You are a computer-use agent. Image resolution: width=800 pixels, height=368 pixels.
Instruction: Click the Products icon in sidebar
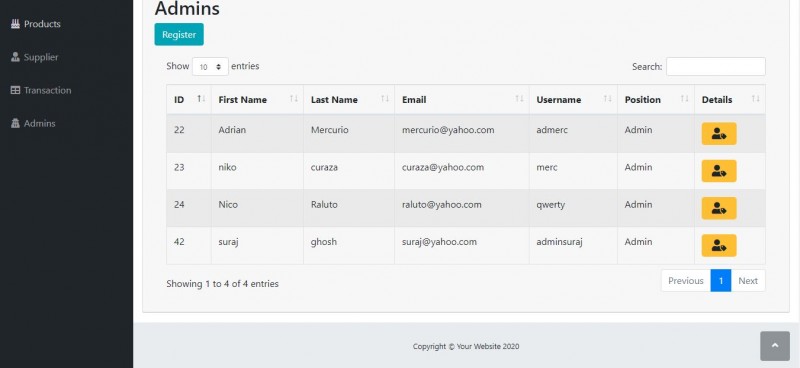pos(15,24)
